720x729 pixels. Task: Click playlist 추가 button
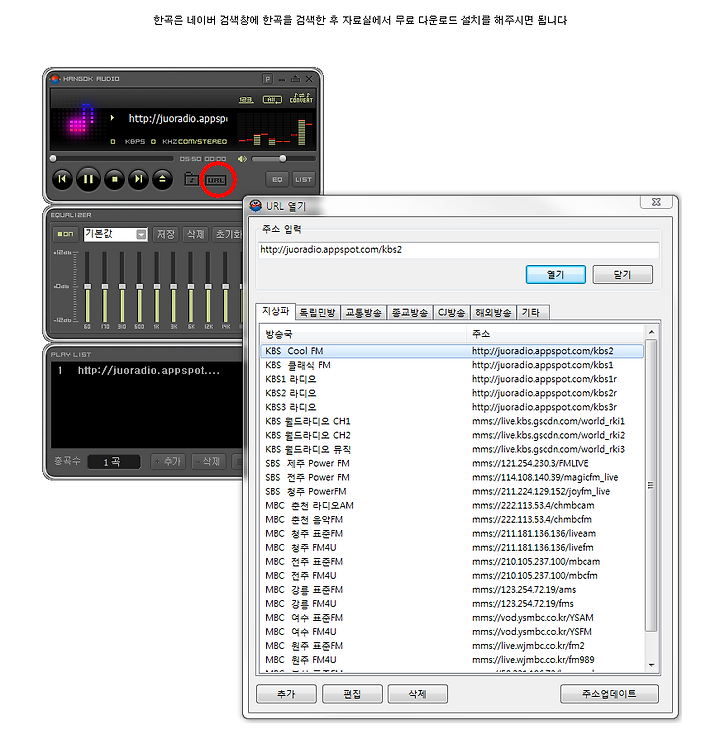click(x=168, y=461)
